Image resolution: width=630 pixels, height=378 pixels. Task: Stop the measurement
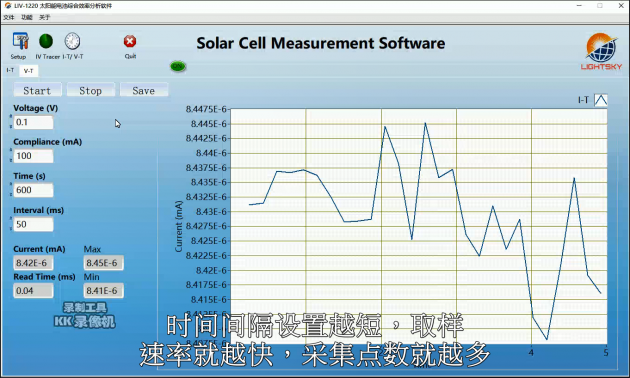[90, 90]
